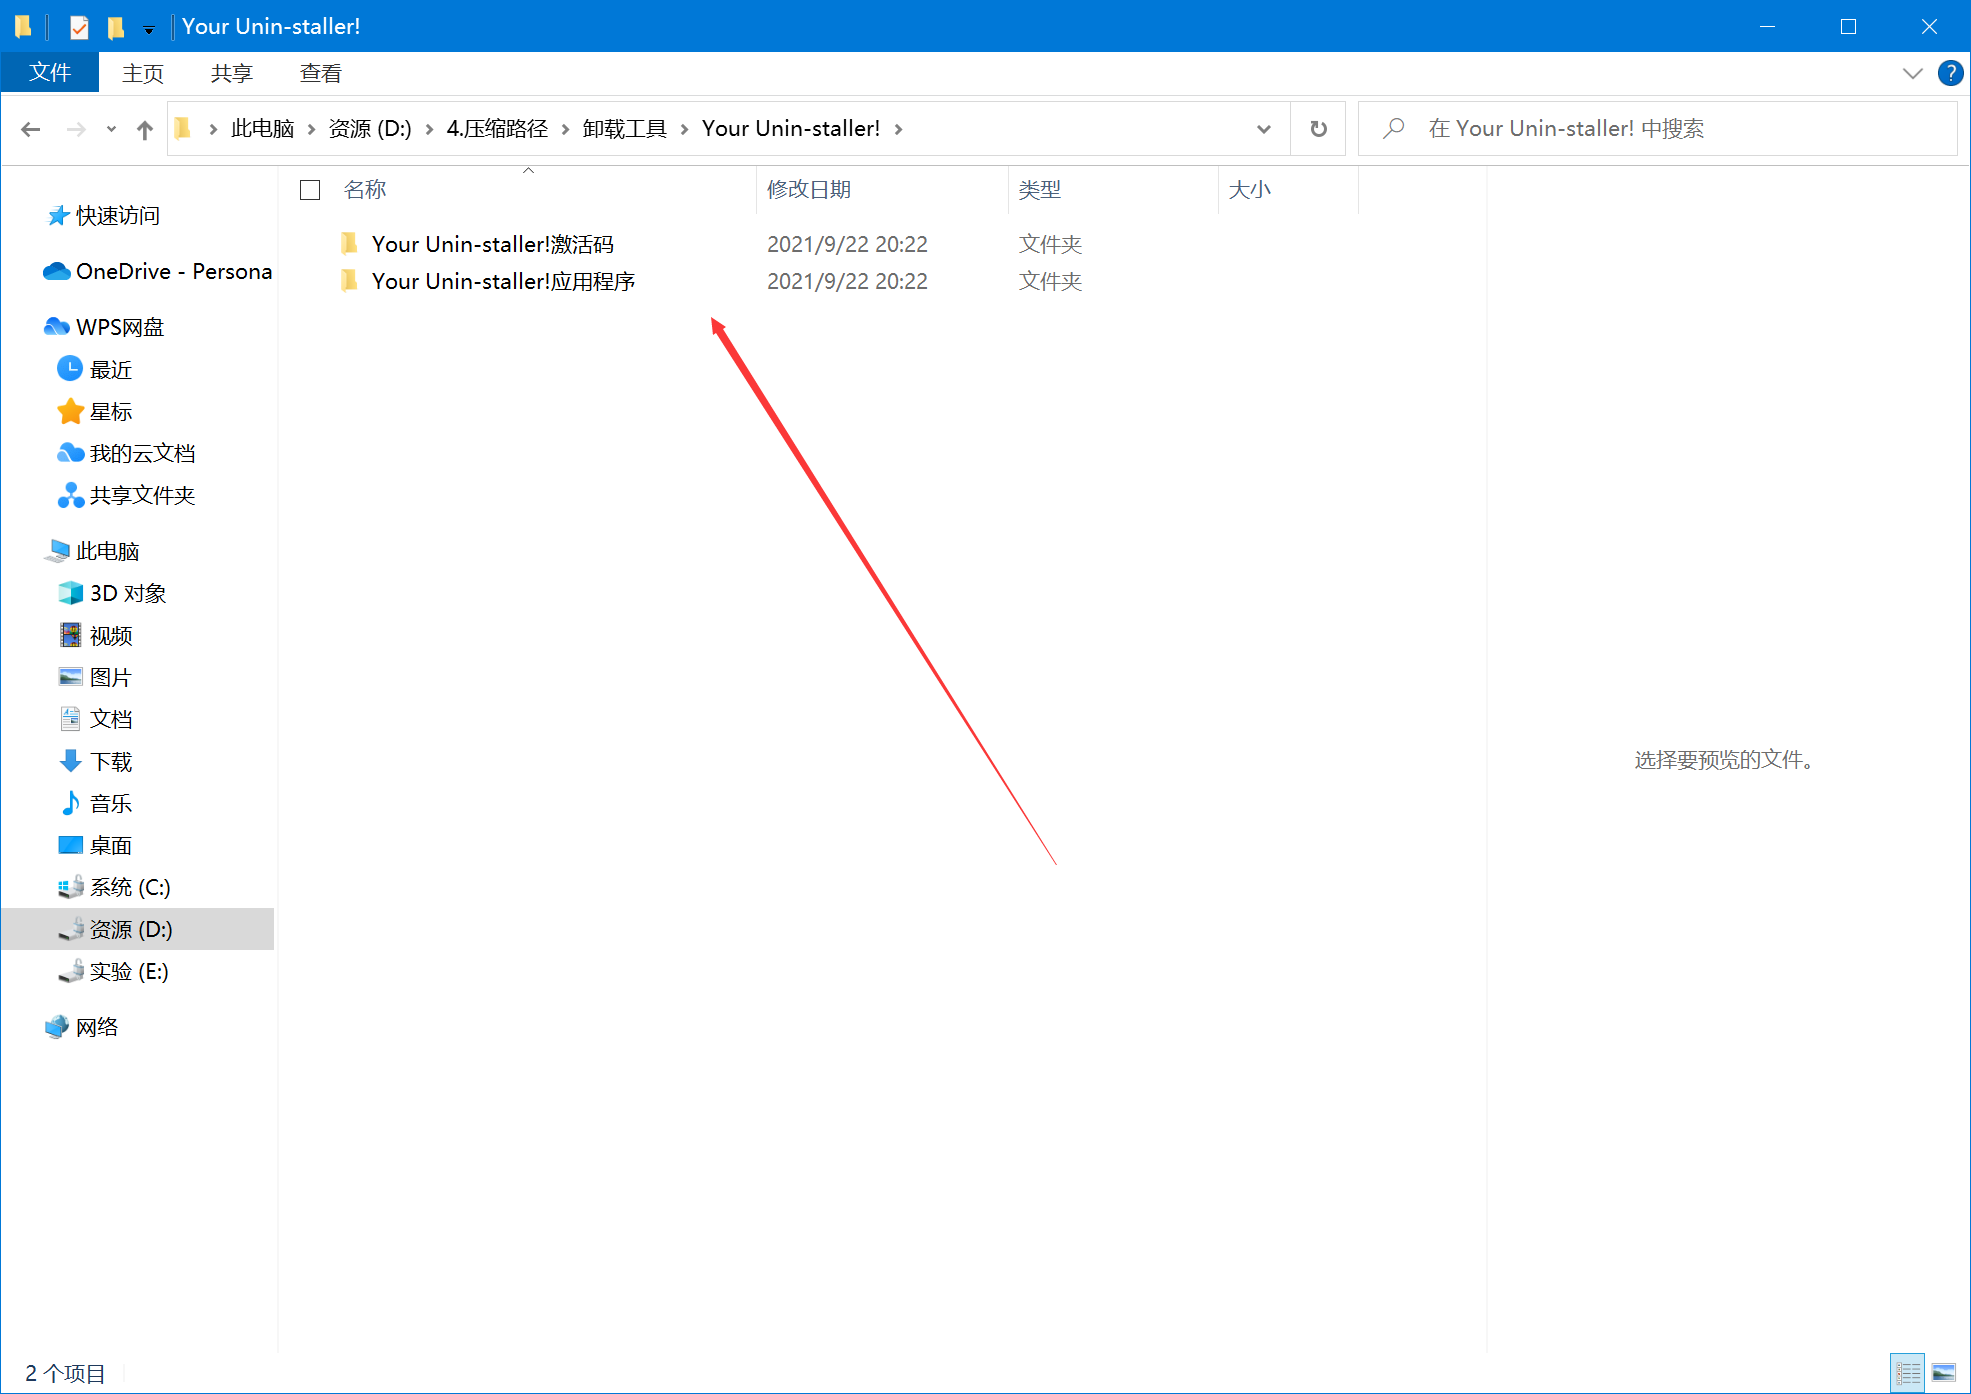Open recent locations dropdown arrow
This screenshot has width=1971, height=1394.
[x=111, y=129]
